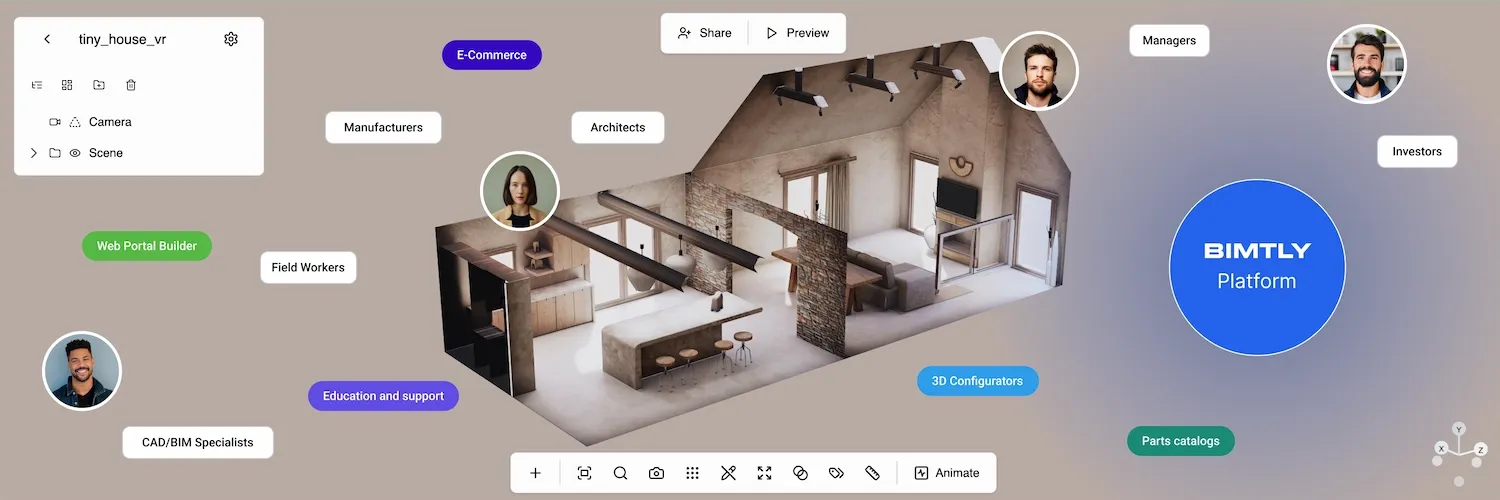Select the Camera item in scene tree

point(110,122)
